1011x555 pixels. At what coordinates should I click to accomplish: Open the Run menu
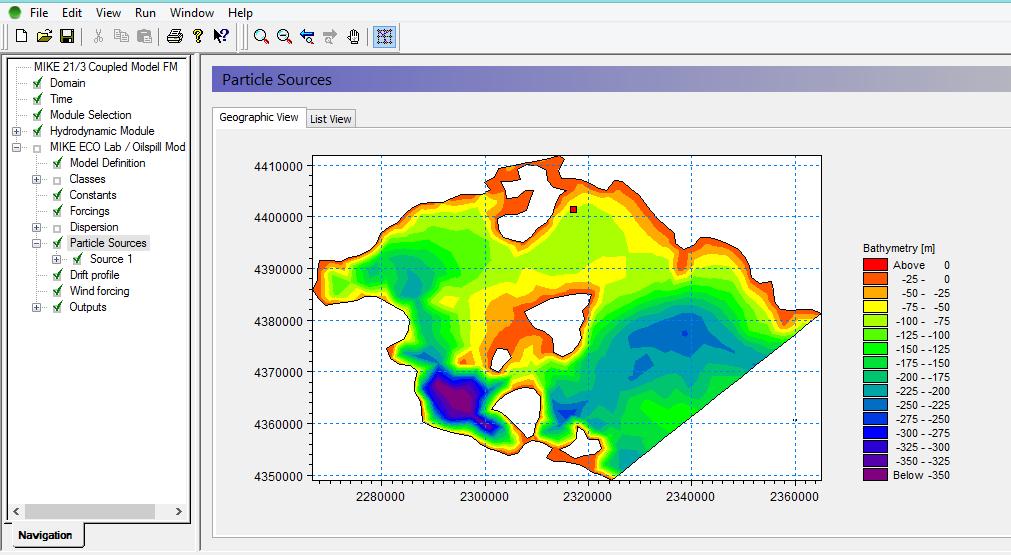coord(145,13)
